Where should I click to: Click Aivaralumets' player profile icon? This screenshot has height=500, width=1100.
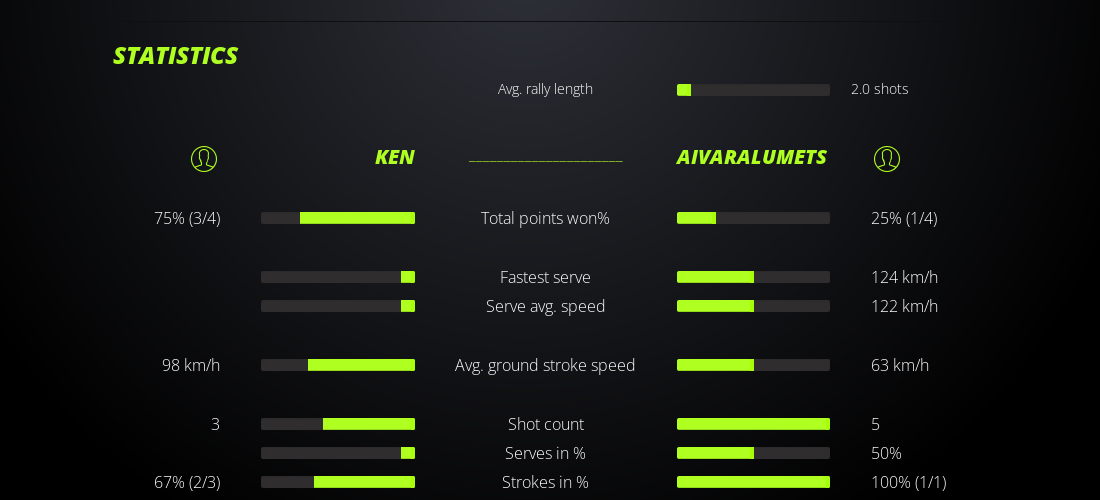tap(887, 158)
